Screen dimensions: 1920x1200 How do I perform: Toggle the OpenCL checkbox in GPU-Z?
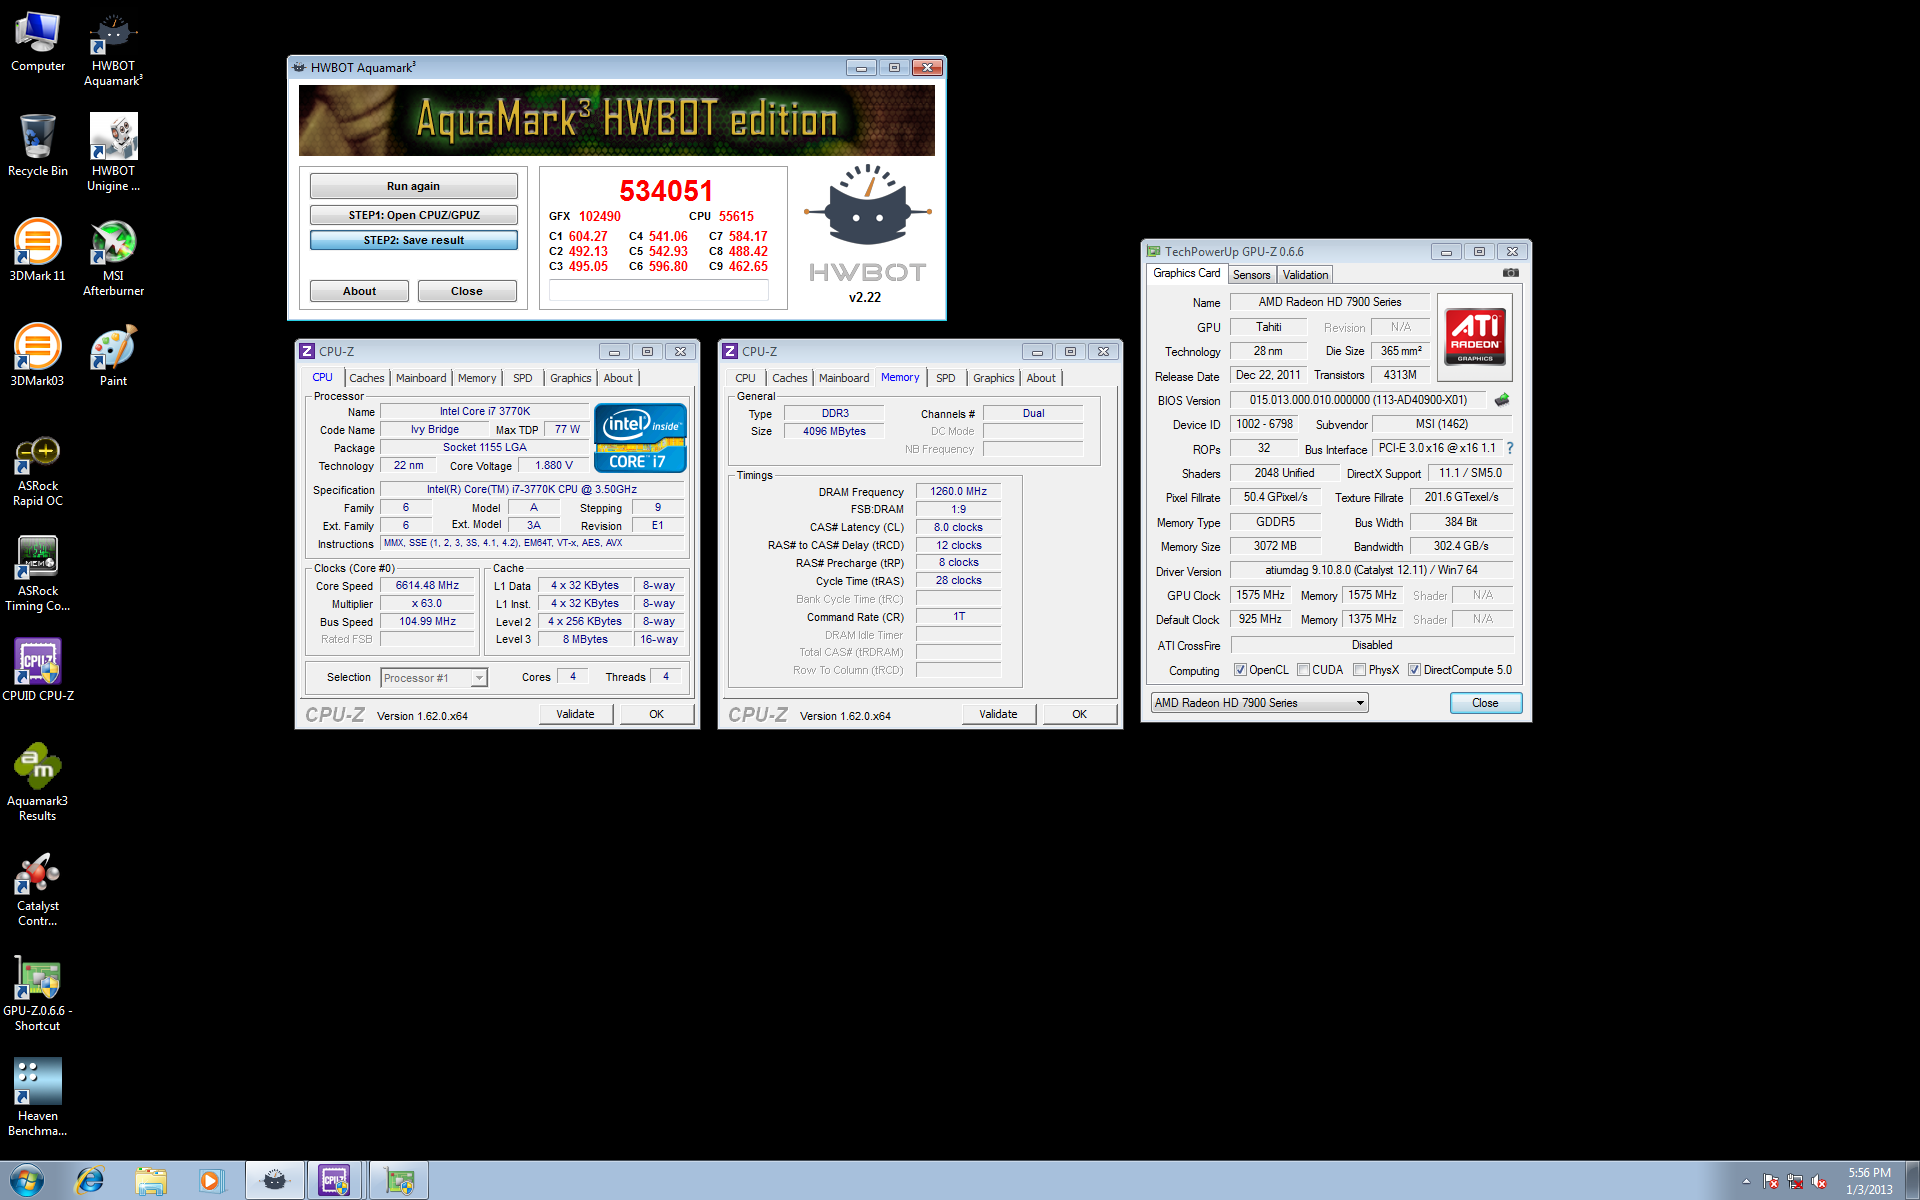pos(1240,670)
